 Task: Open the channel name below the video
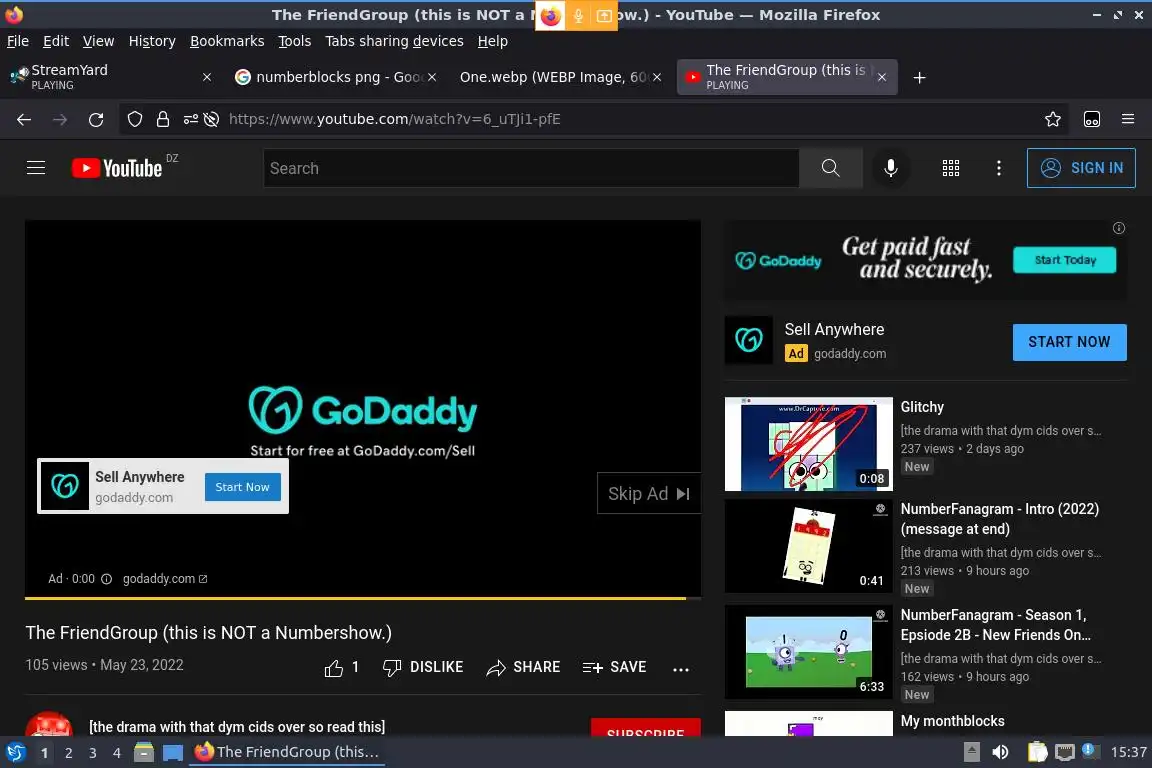(237, 727)
